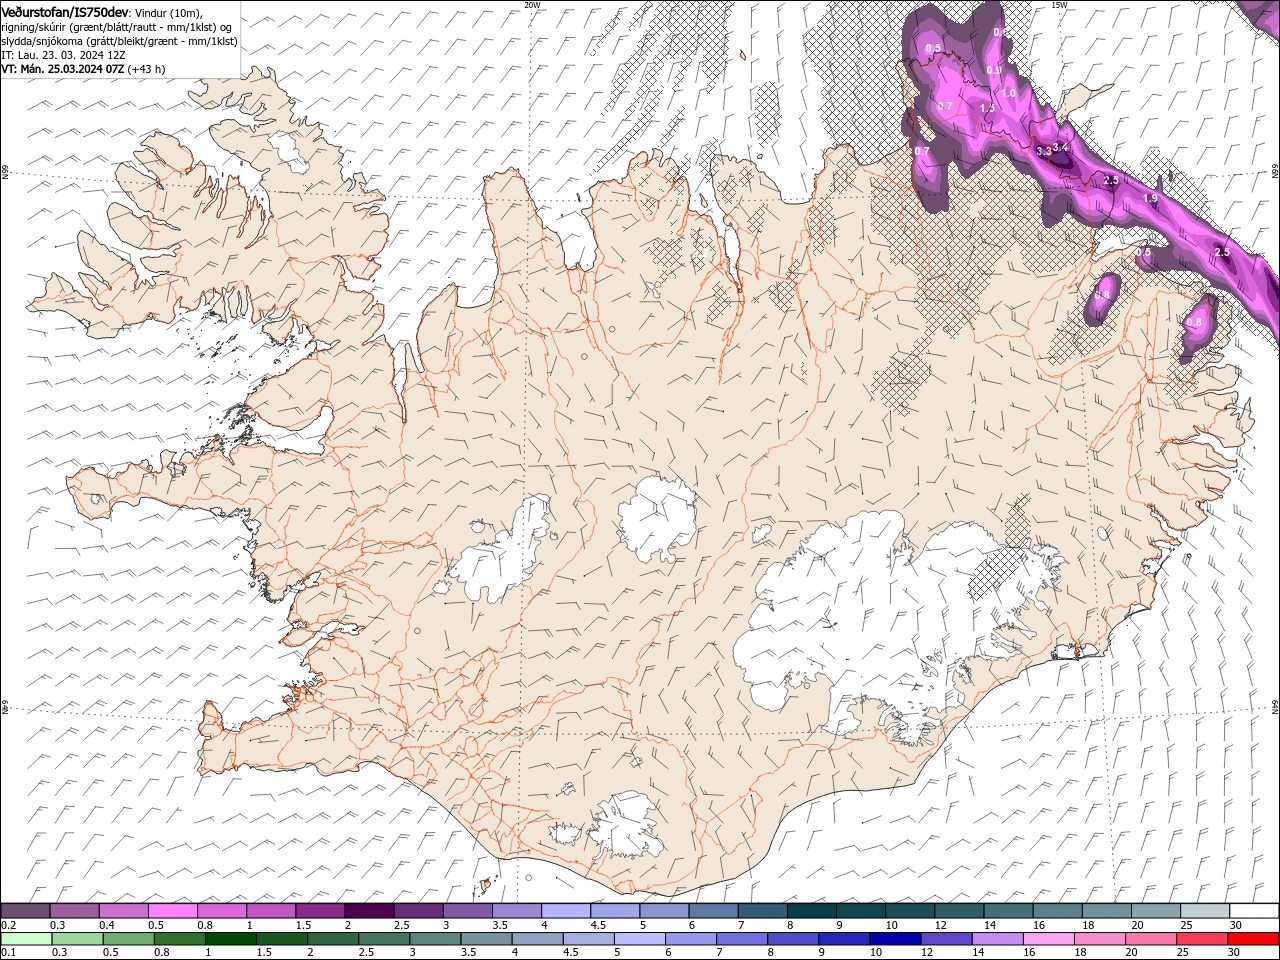Click the 20W longitude label

point(532,5)
